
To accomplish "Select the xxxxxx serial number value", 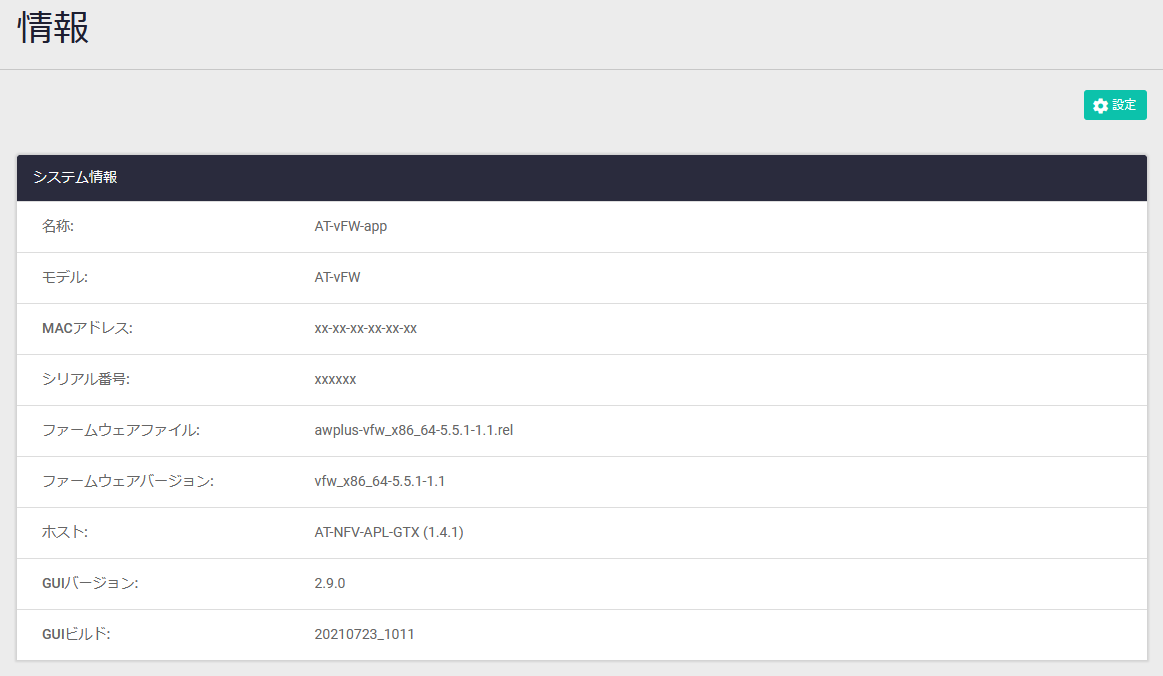I will (x=335, y=379).
